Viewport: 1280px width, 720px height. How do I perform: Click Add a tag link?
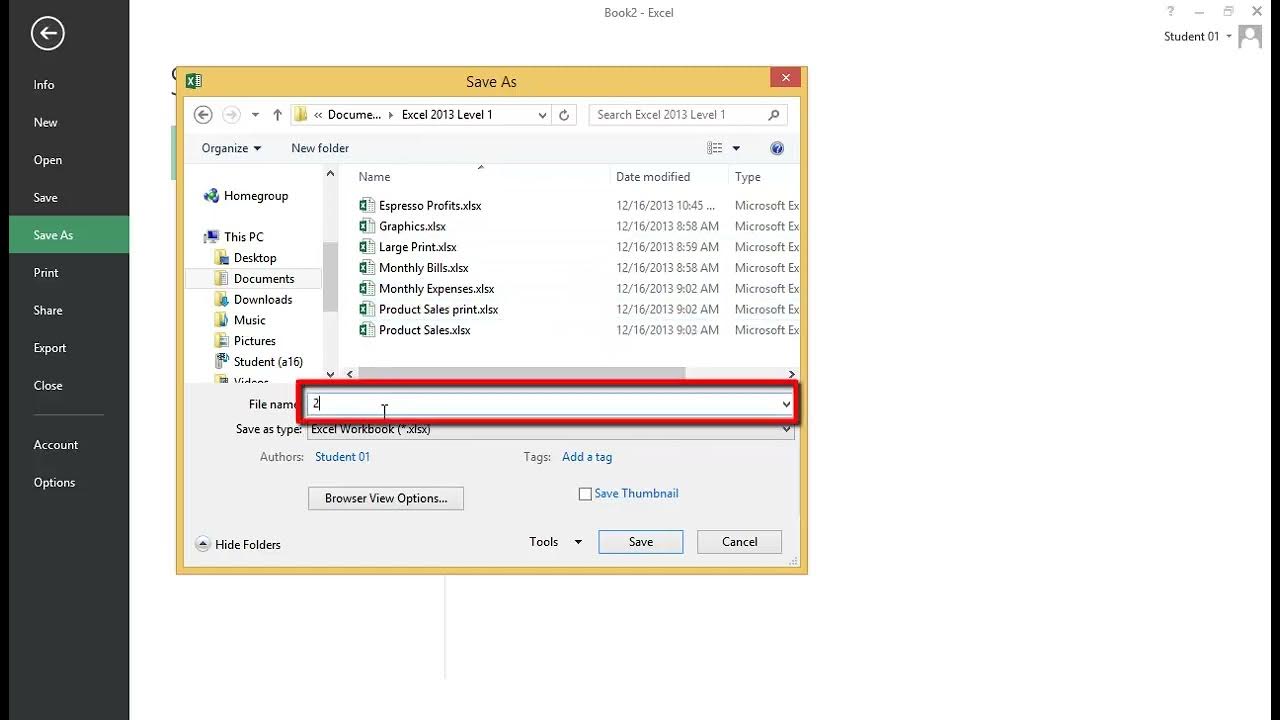pyautogui.click(x=587, y=457)
